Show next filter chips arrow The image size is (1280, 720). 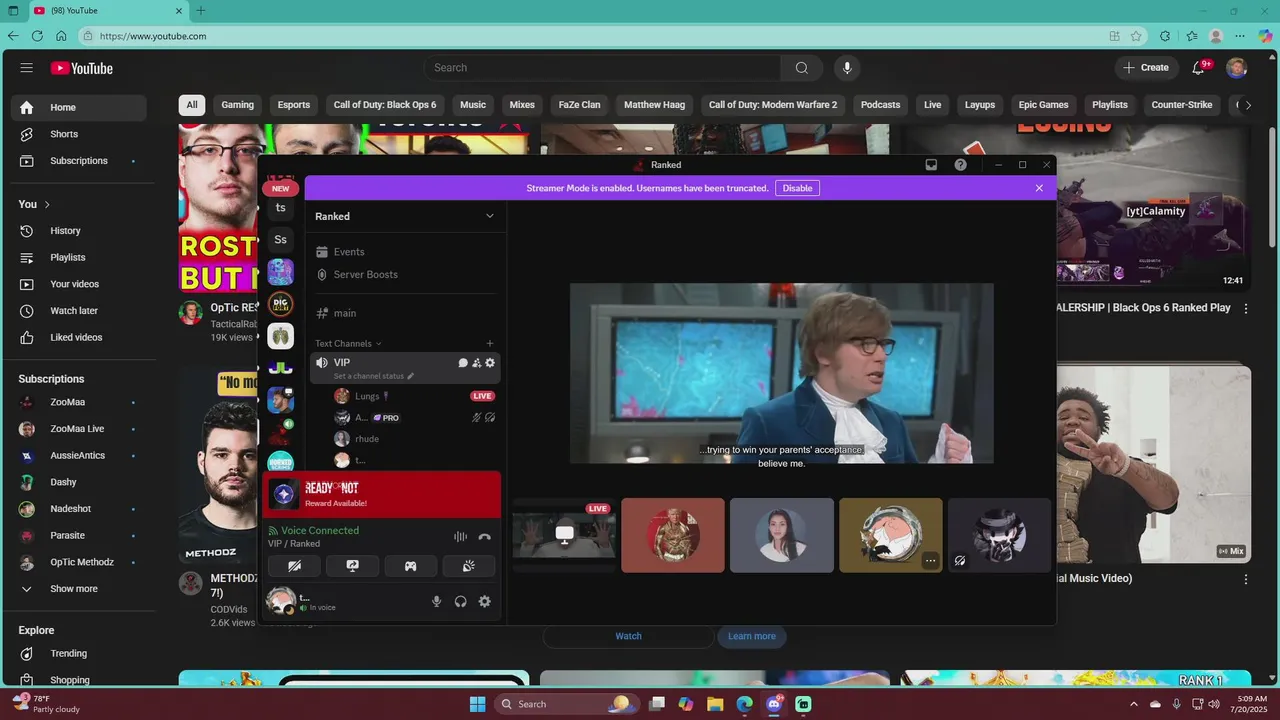1248,105
